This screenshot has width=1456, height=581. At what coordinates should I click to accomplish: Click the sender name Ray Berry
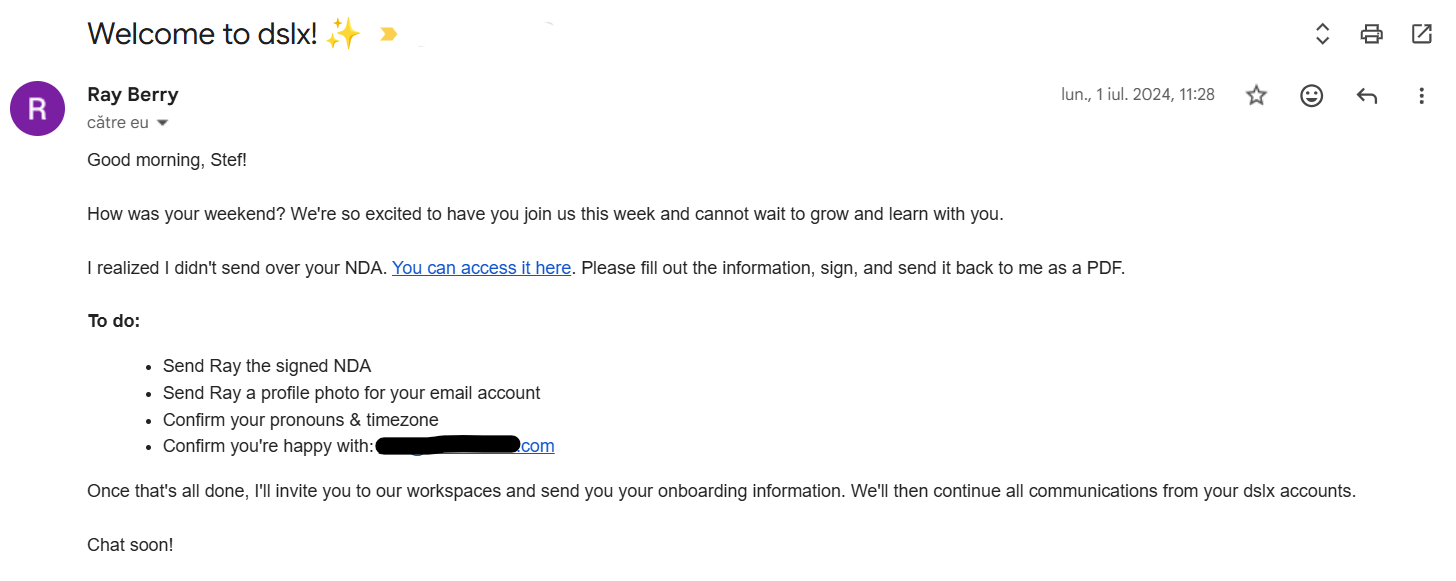click(x=133, y=95)
